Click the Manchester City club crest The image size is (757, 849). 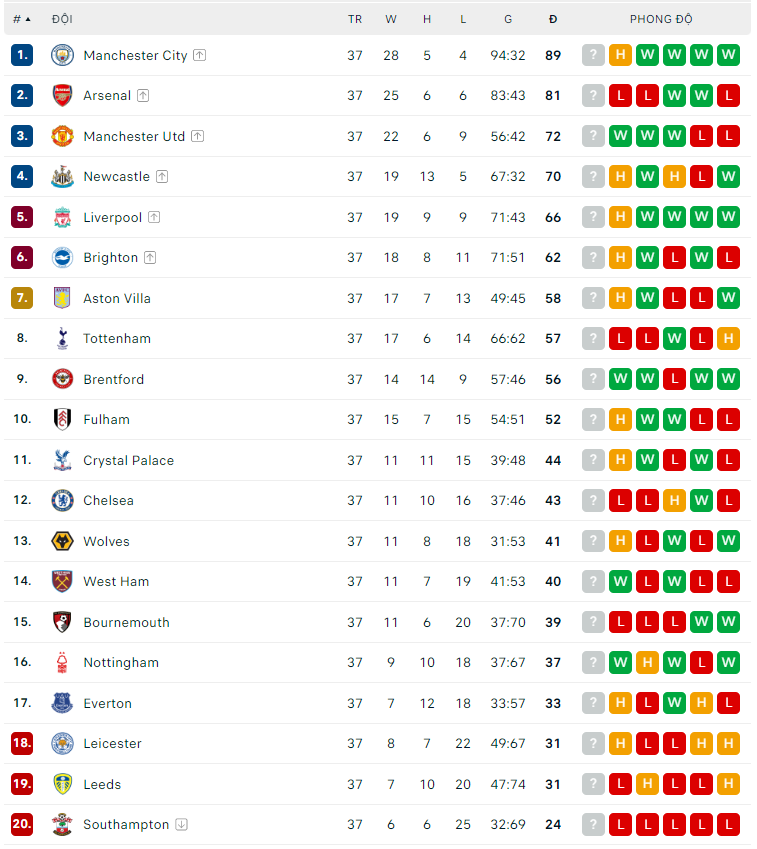[62, 55]
